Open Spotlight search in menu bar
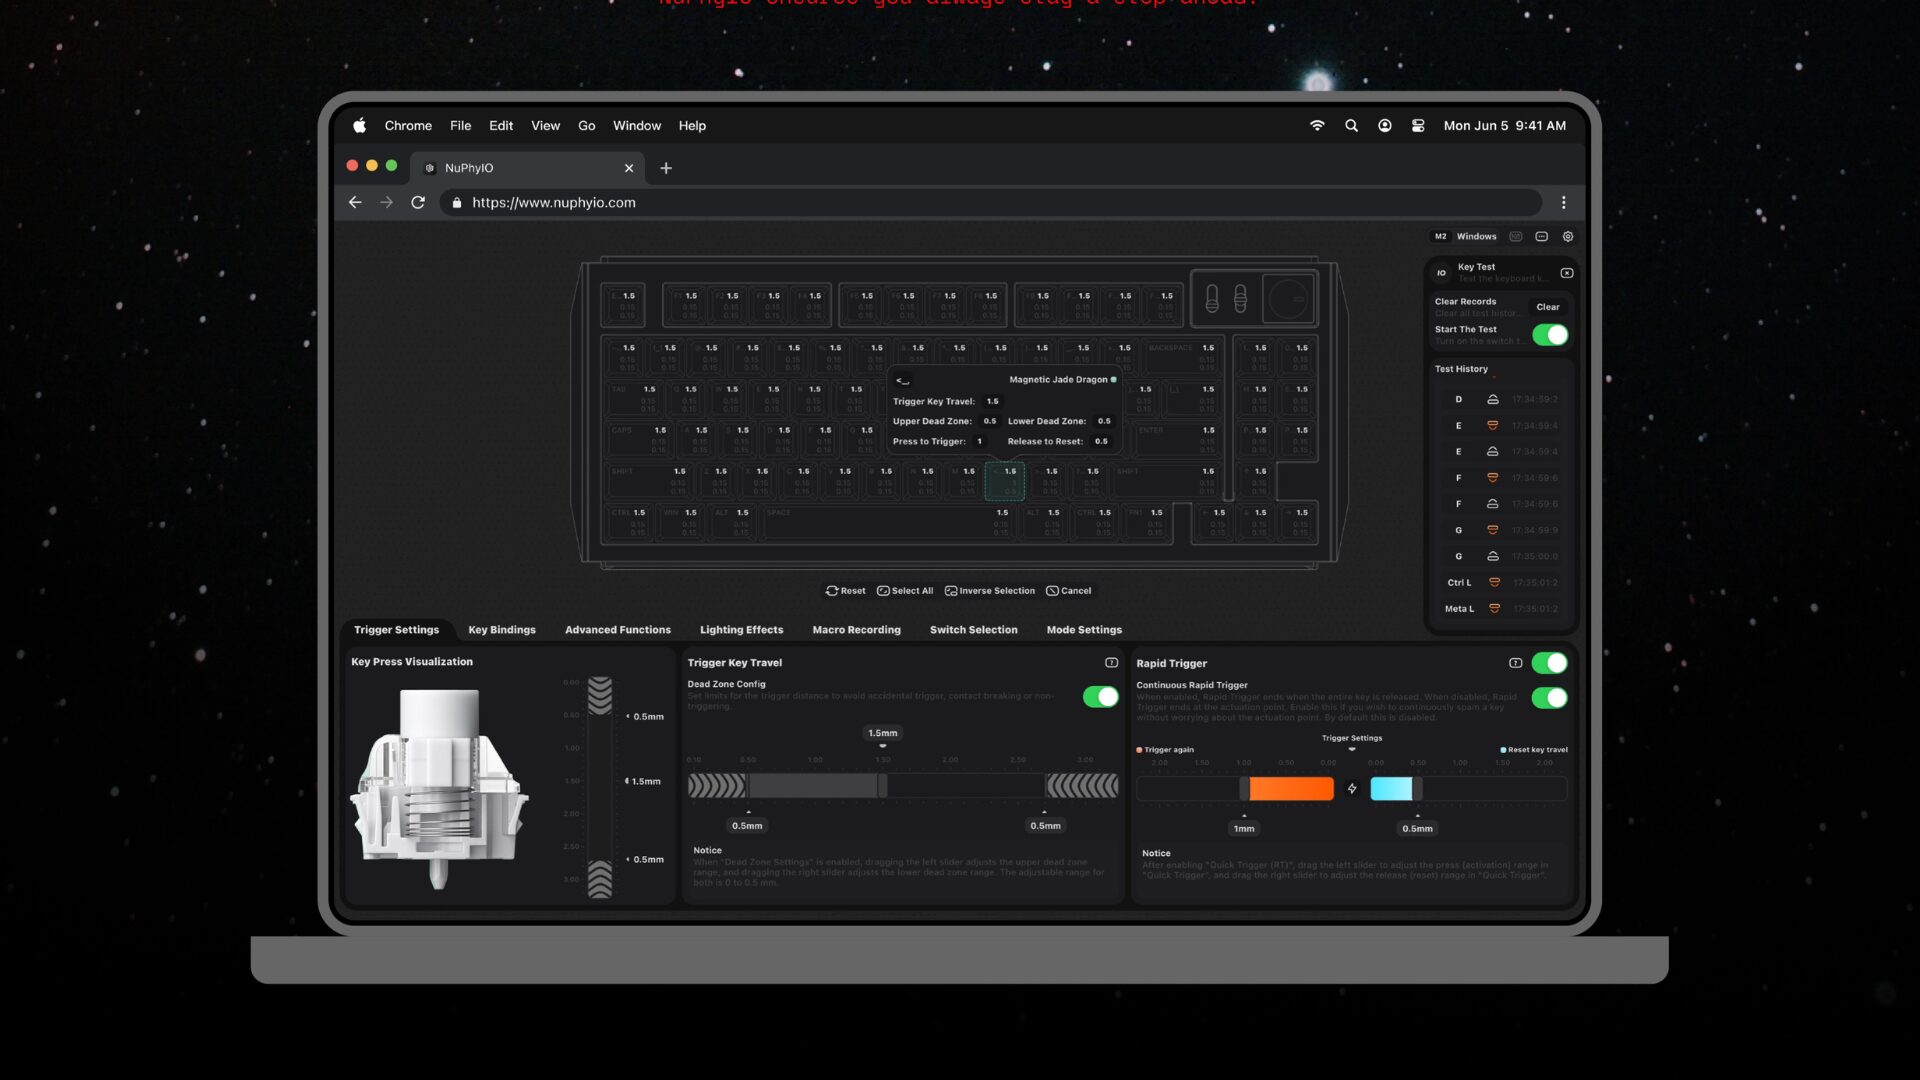 pos(1351,125)
